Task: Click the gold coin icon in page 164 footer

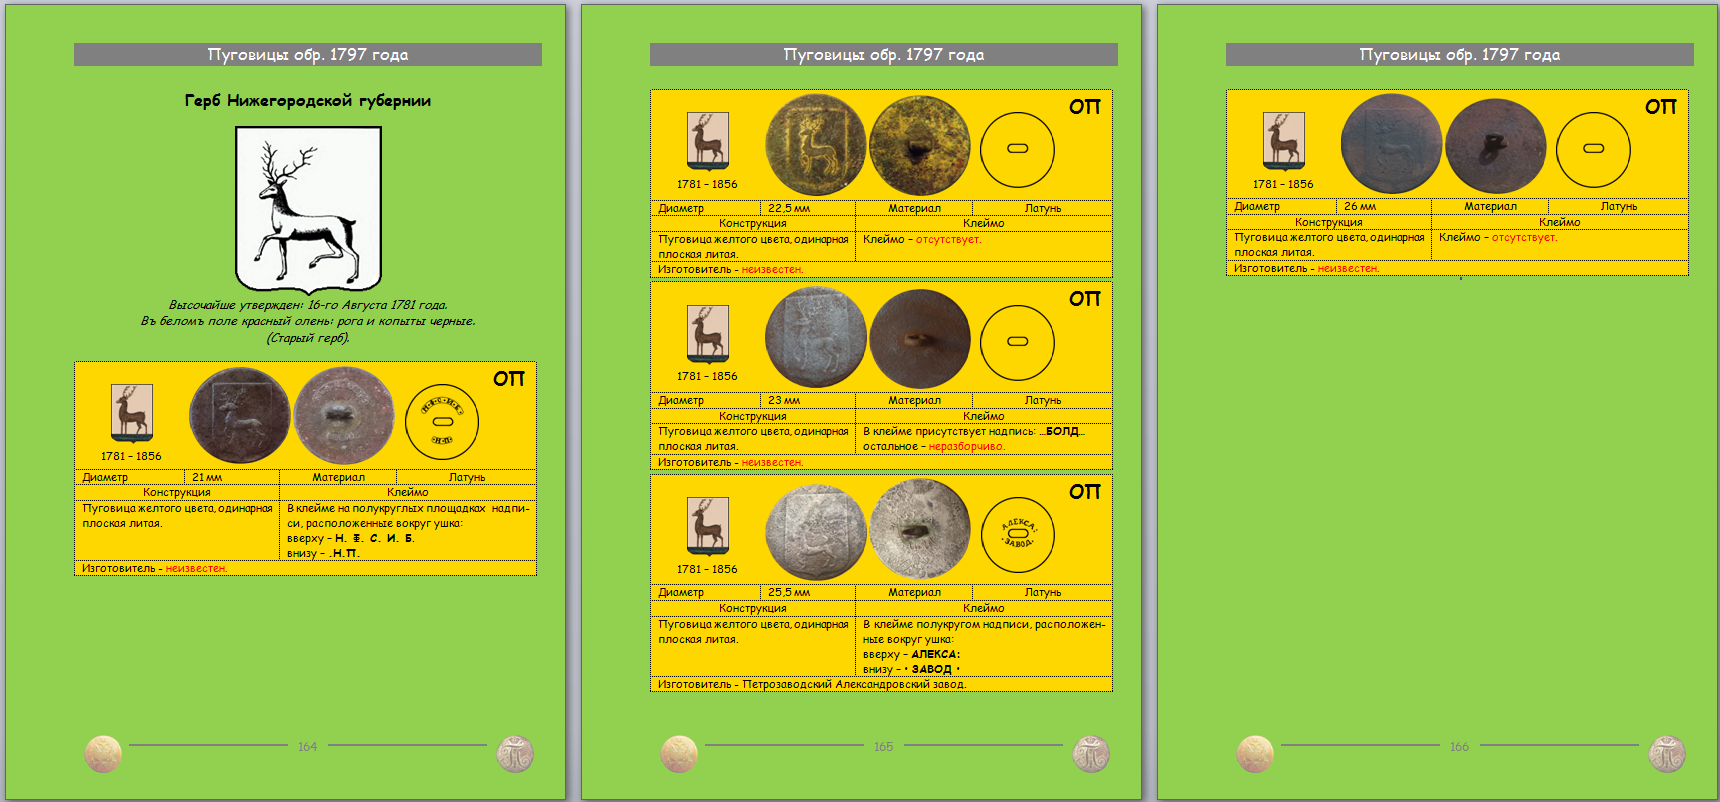Action: click(103, 754)
